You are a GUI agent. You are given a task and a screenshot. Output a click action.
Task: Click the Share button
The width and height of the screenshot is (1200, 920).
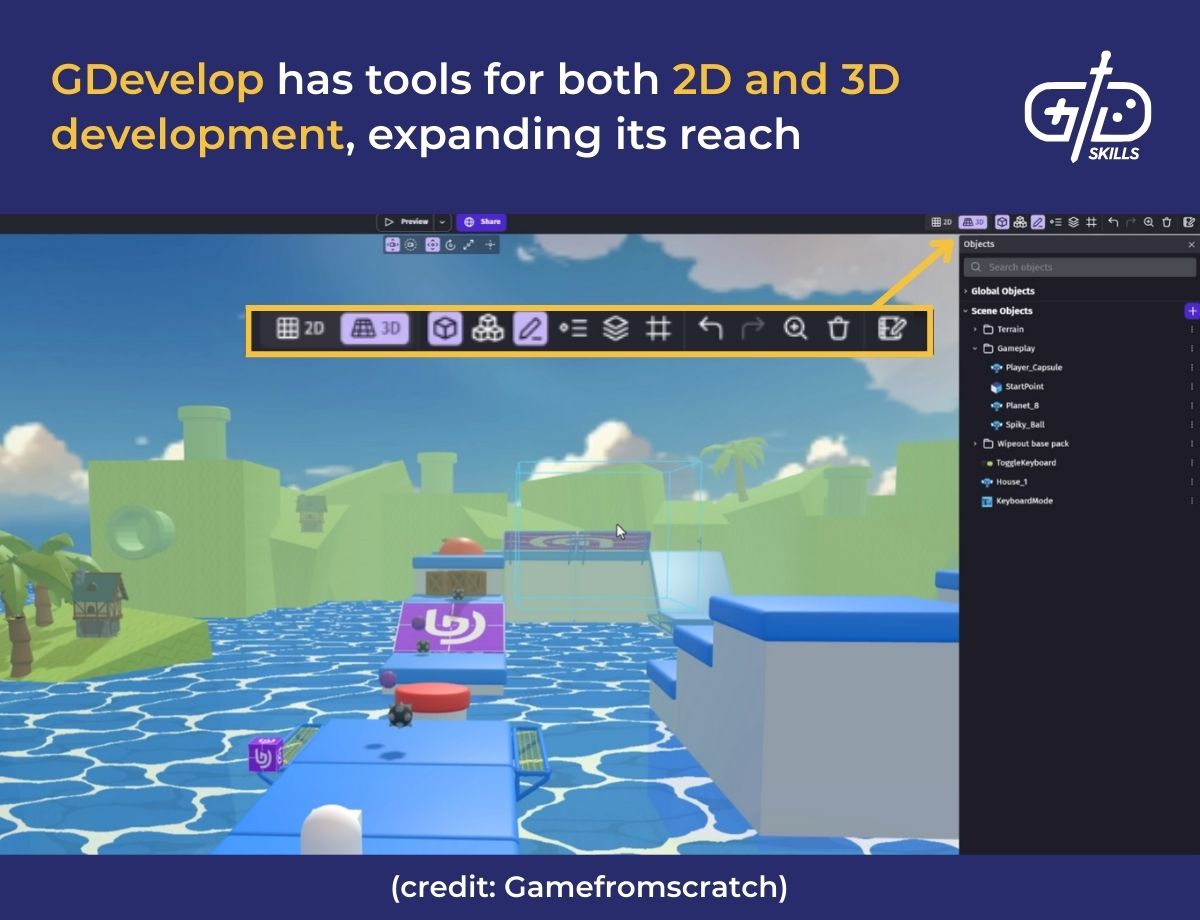481,221
